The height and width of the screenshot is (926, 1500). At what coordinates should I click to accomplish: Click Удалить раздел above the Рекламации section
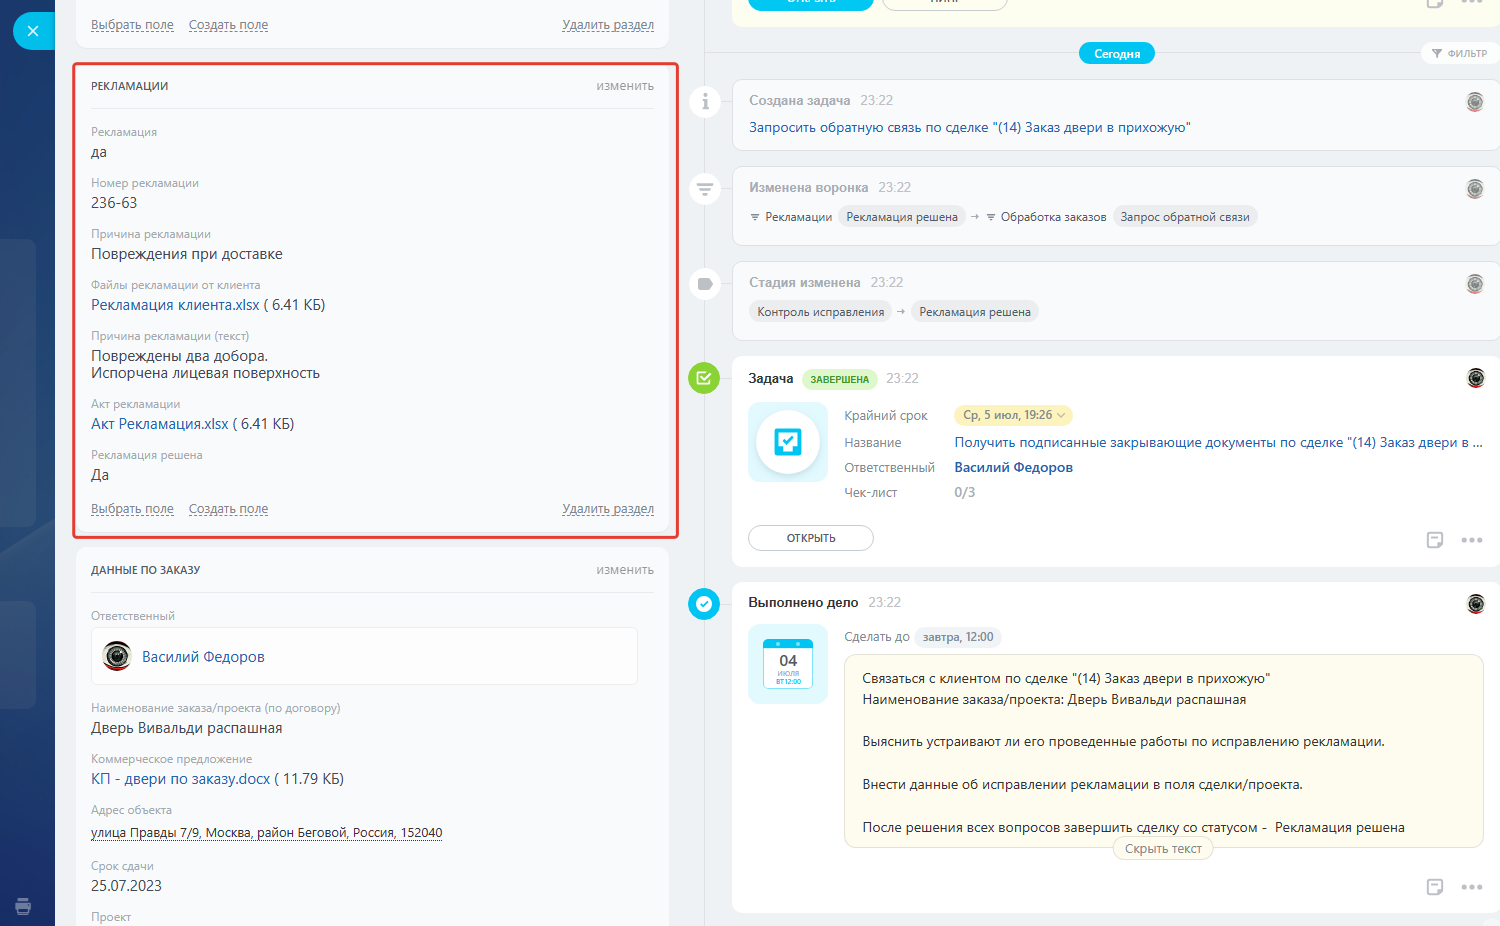(x=608, y=25)
